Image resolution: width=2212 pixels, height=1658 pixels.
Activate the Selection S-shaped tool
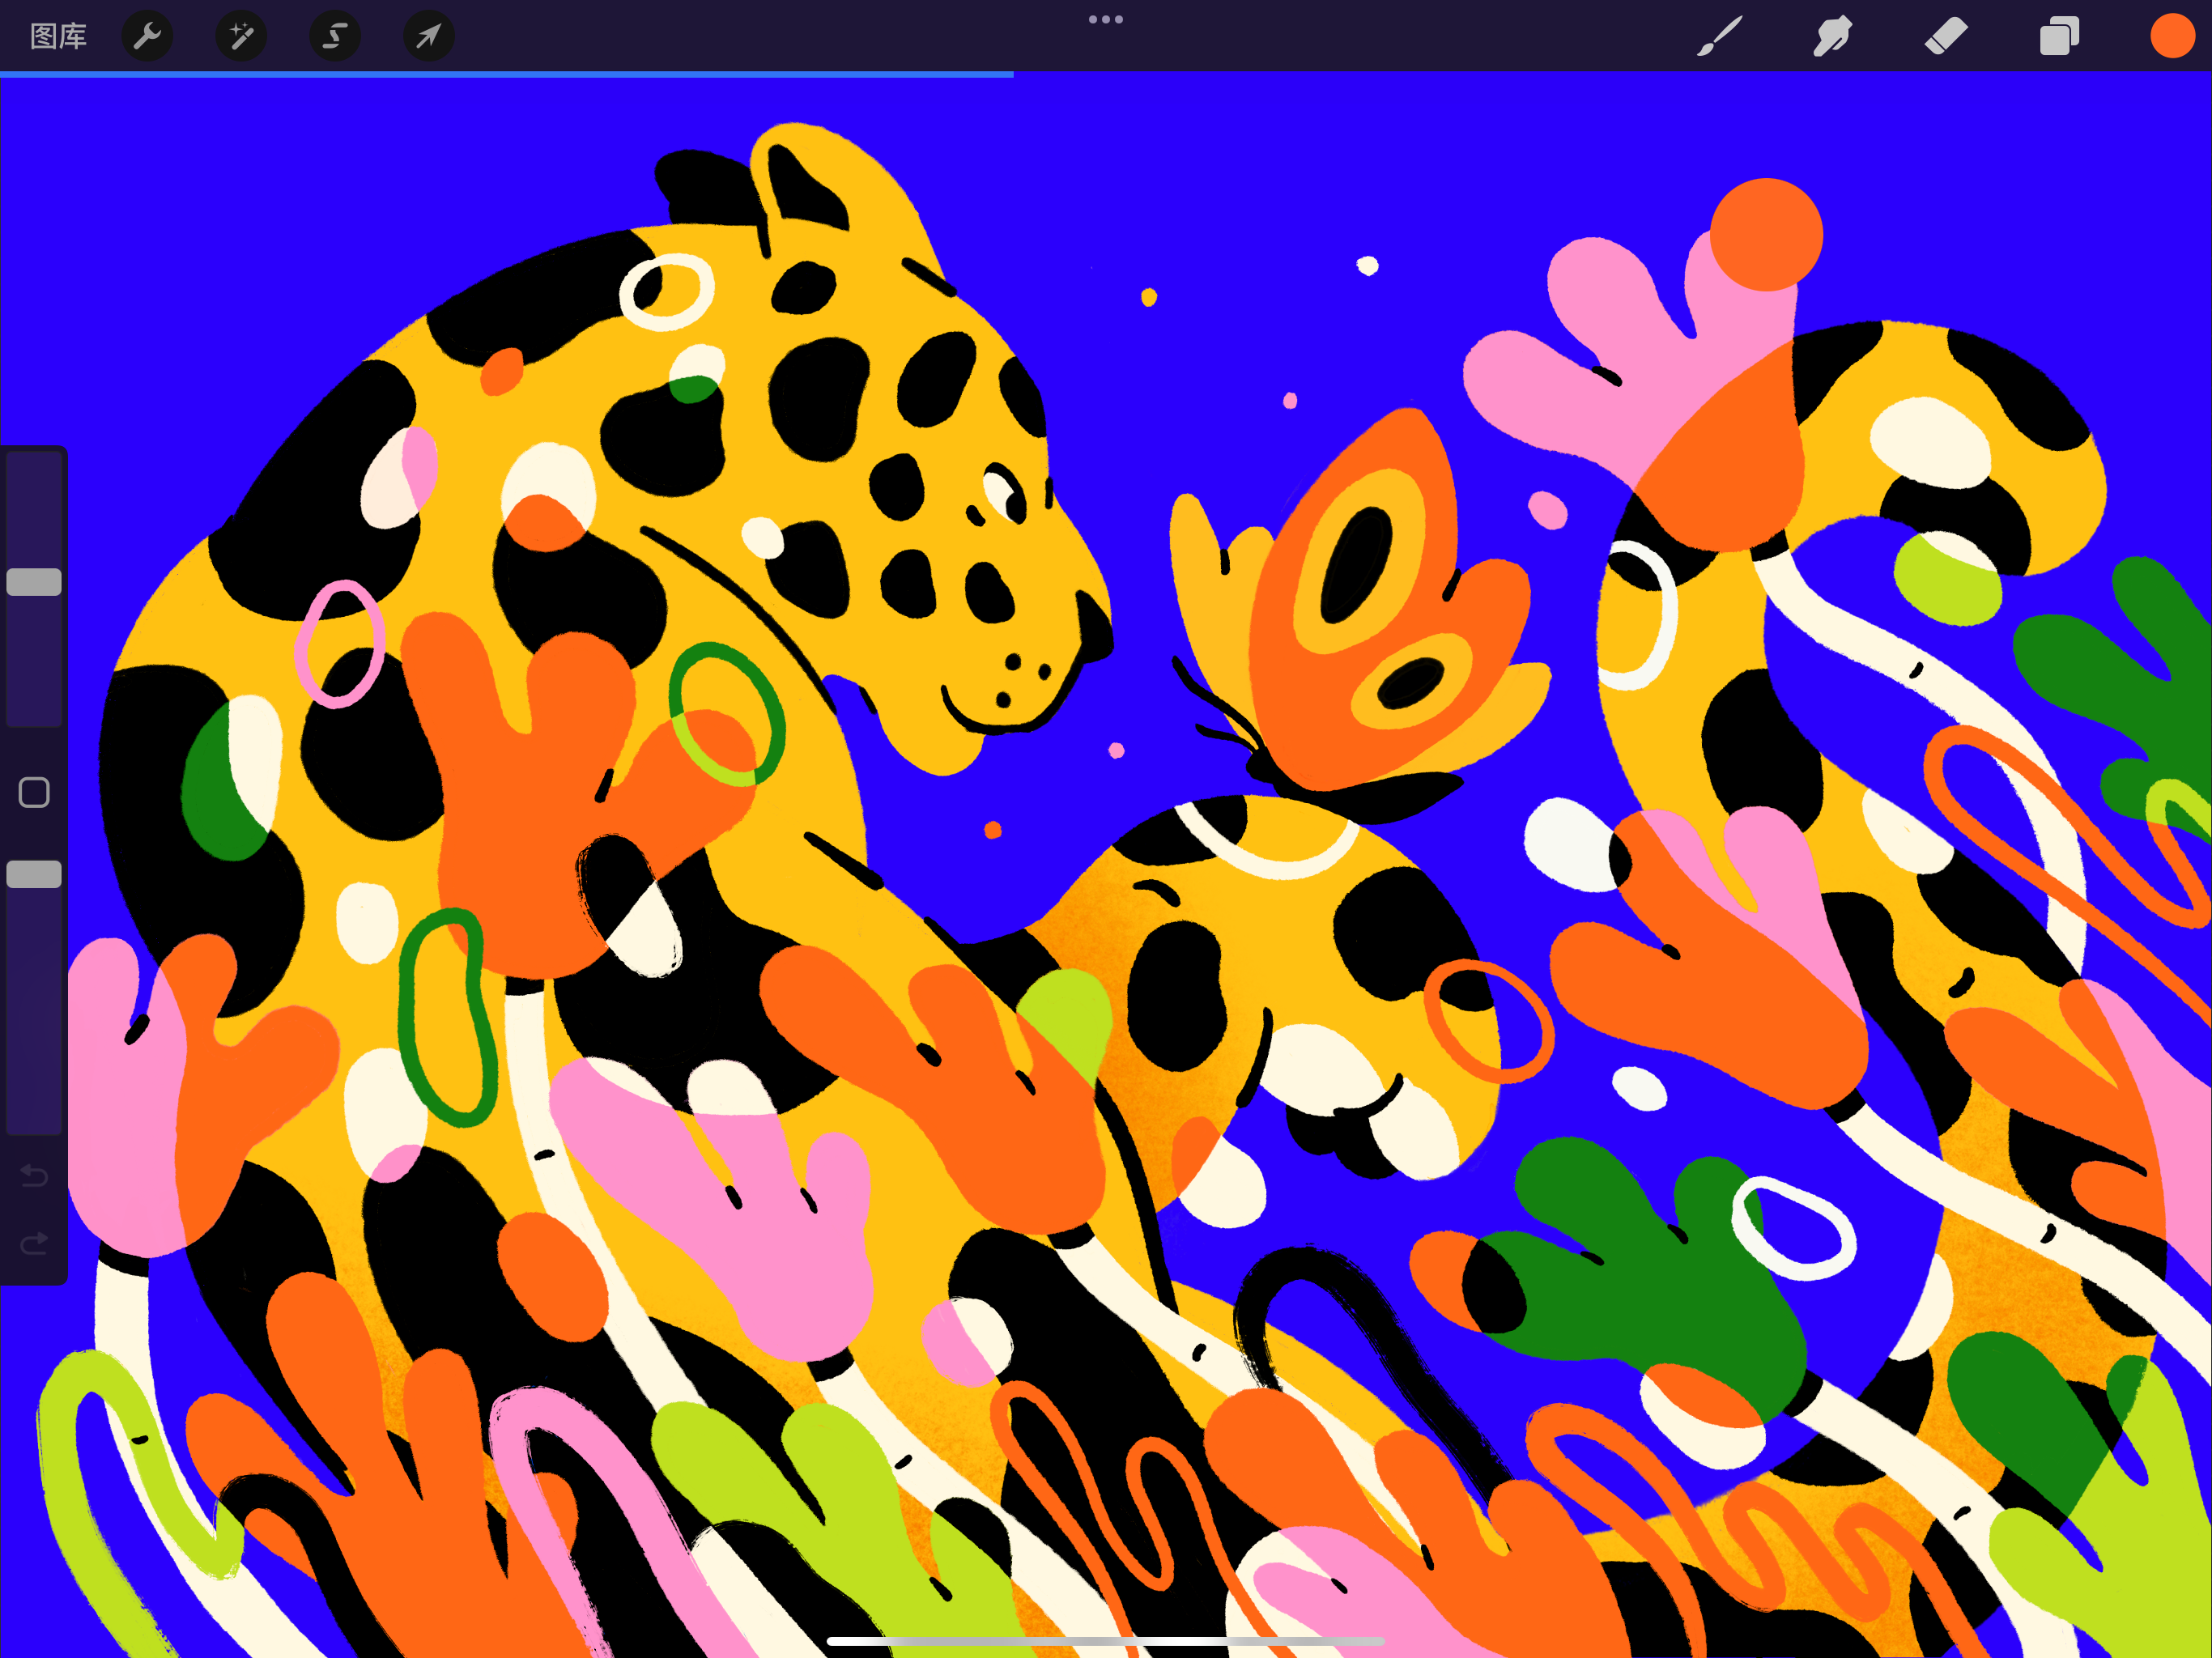[335, 37]
